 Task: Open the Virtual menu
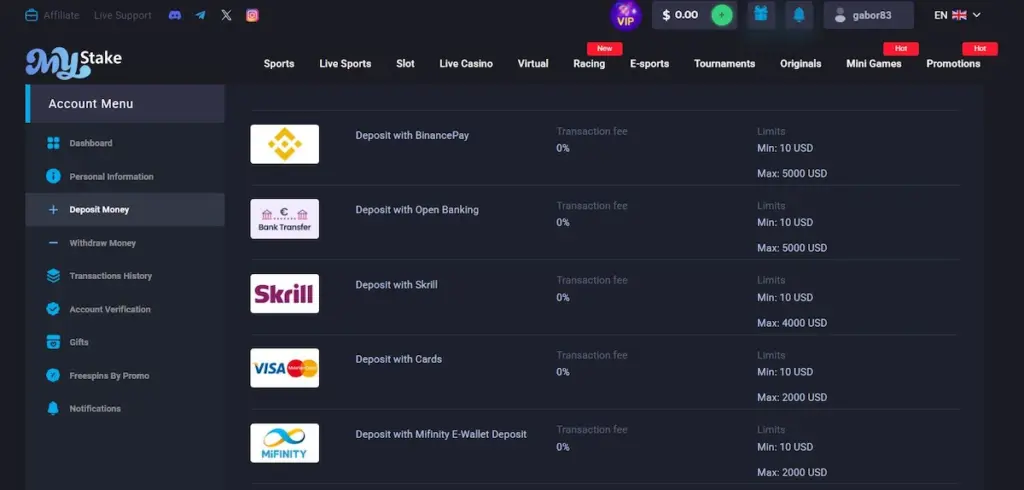(x=533, y=63)
